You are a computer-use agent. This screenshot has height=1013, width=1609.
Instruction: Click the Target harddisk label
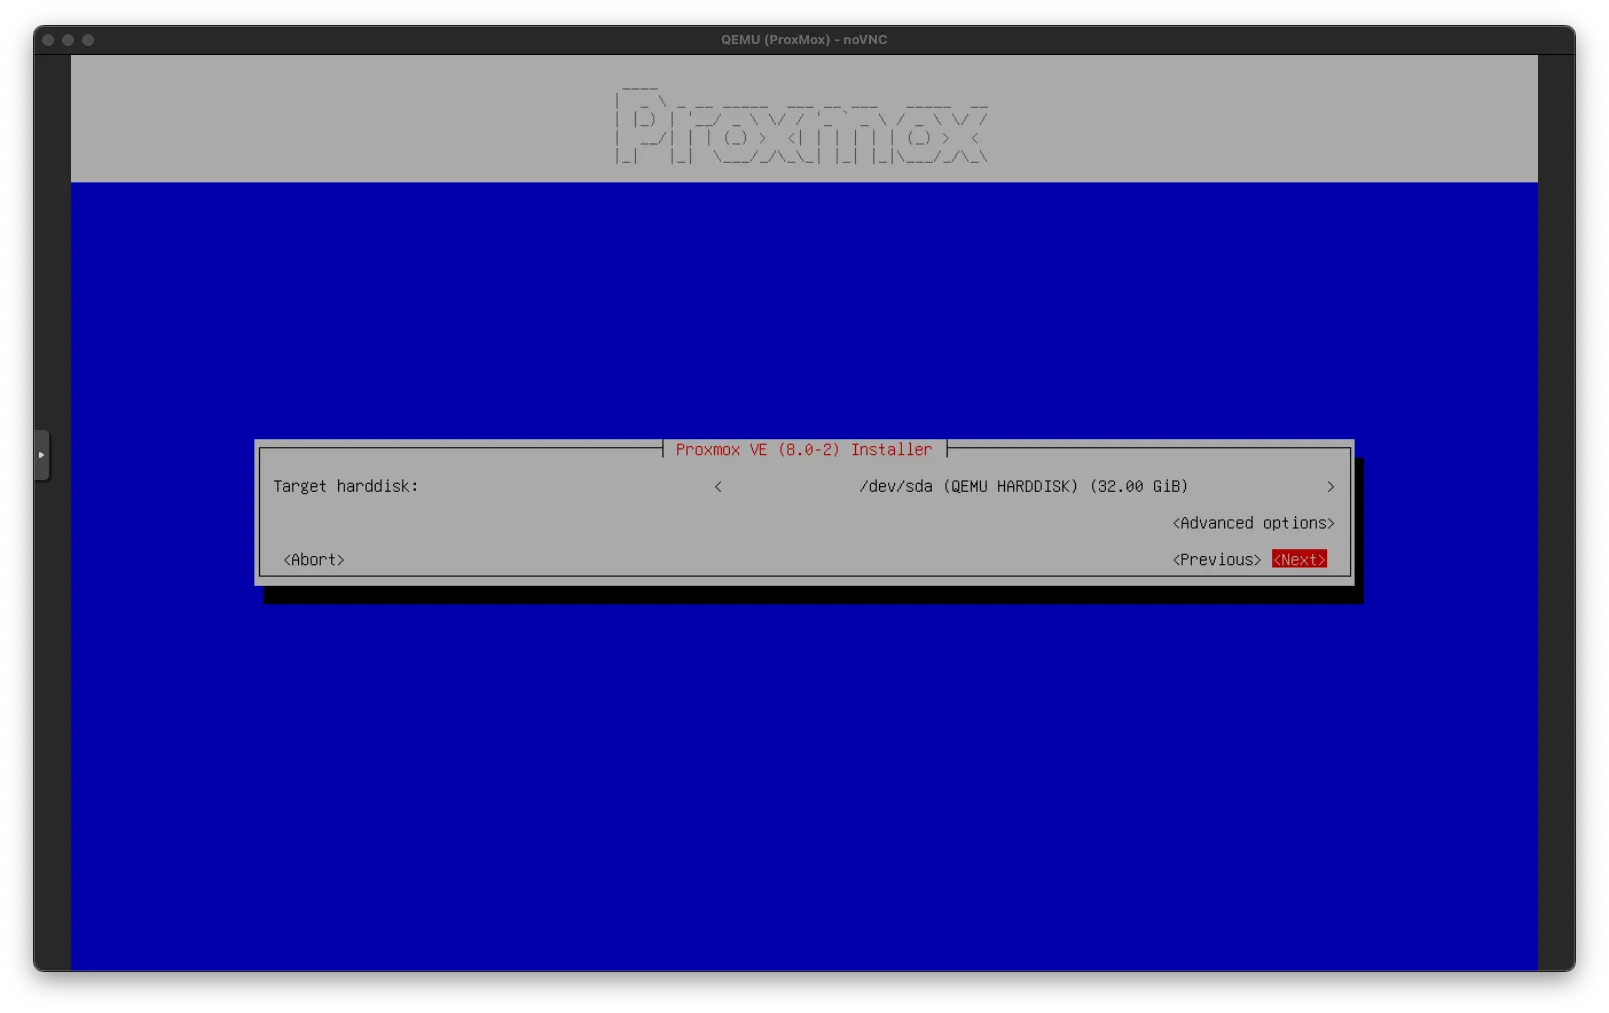pyautogui.click(x=346, y=486)
